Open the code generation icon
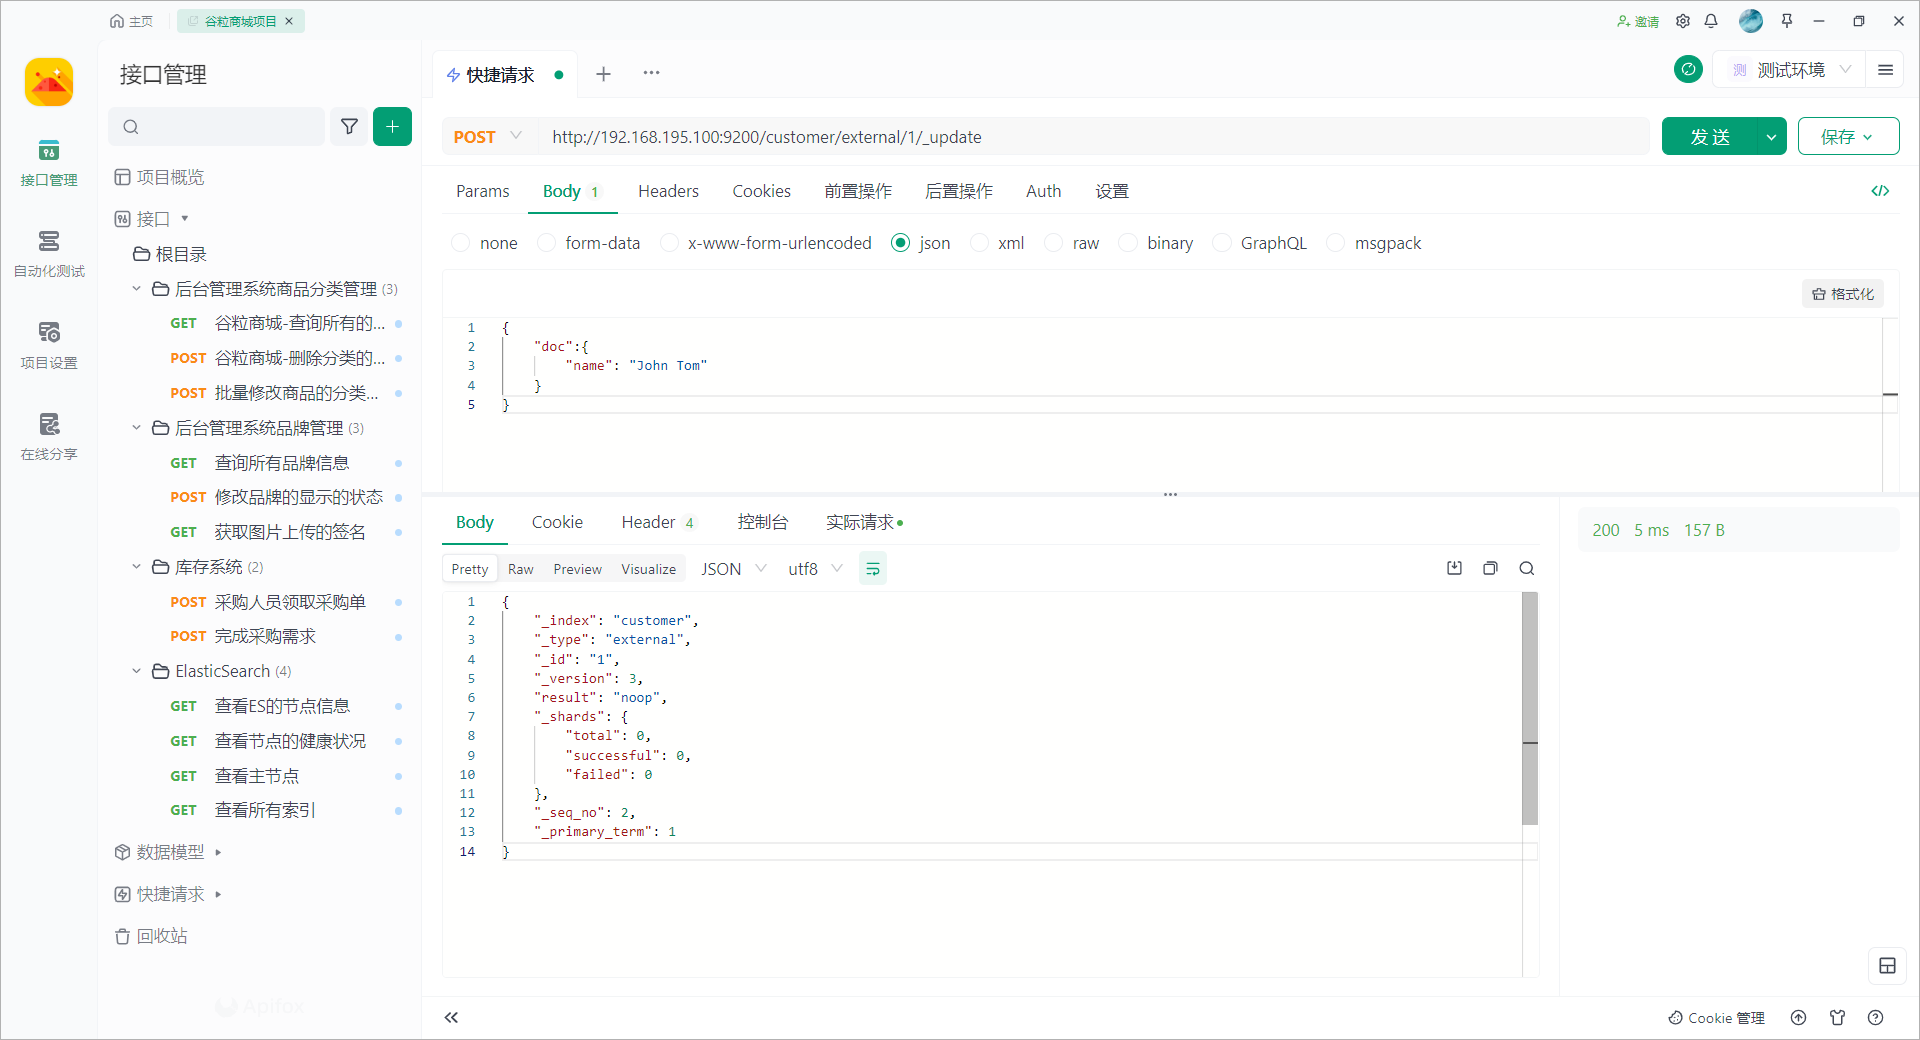The image size is (1920, 1040). (x=1880, y=191)
